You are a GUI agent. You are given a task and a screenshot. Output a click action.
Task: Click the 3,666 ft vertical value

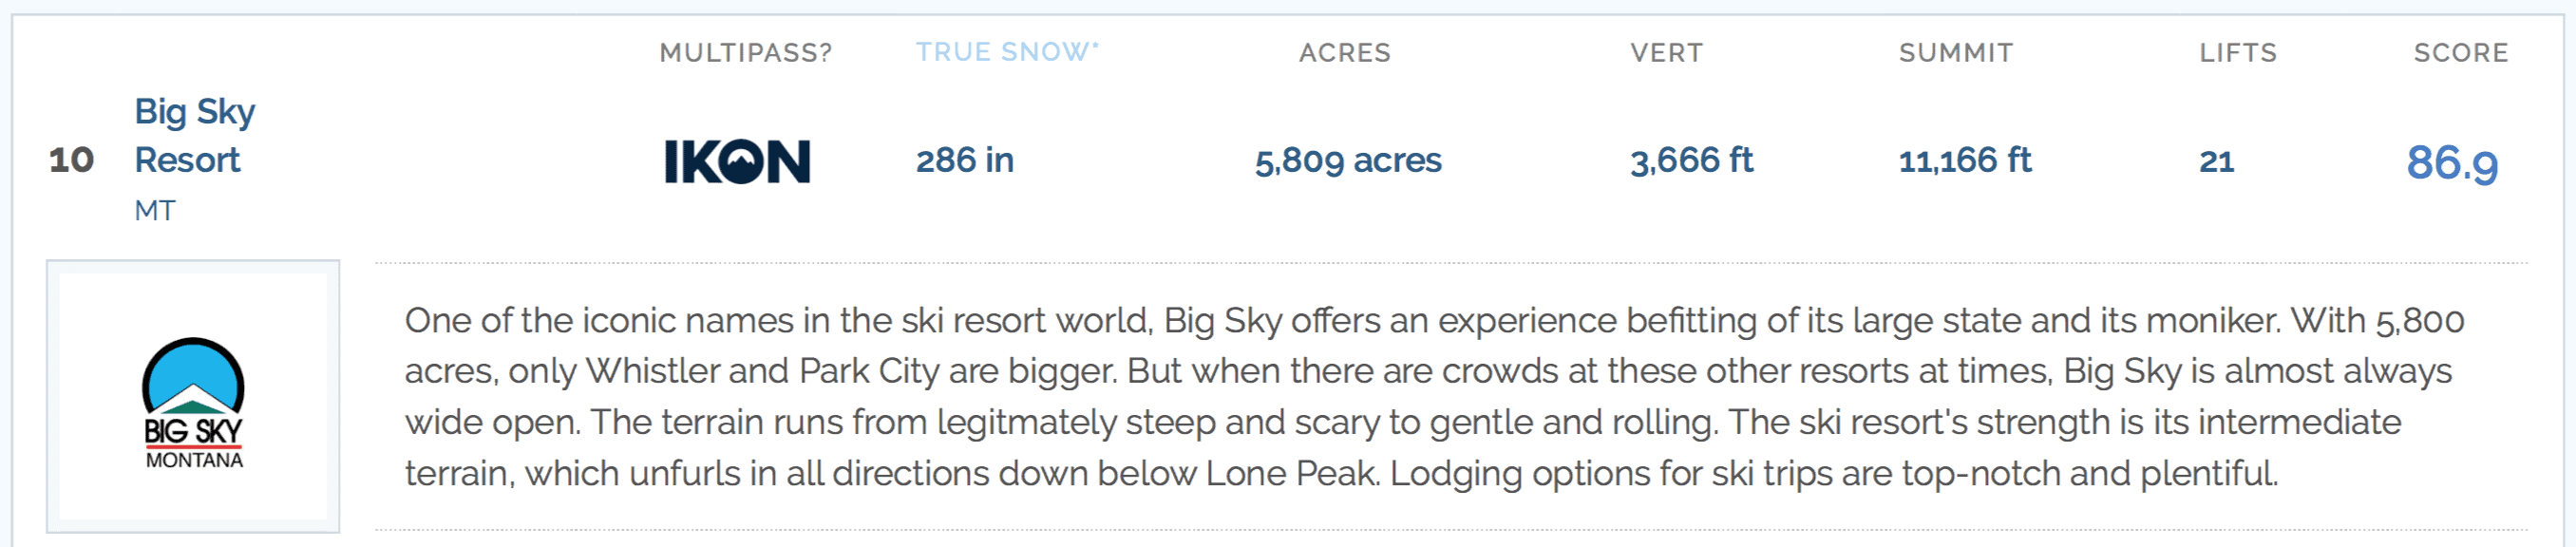tap(1692, 160)
